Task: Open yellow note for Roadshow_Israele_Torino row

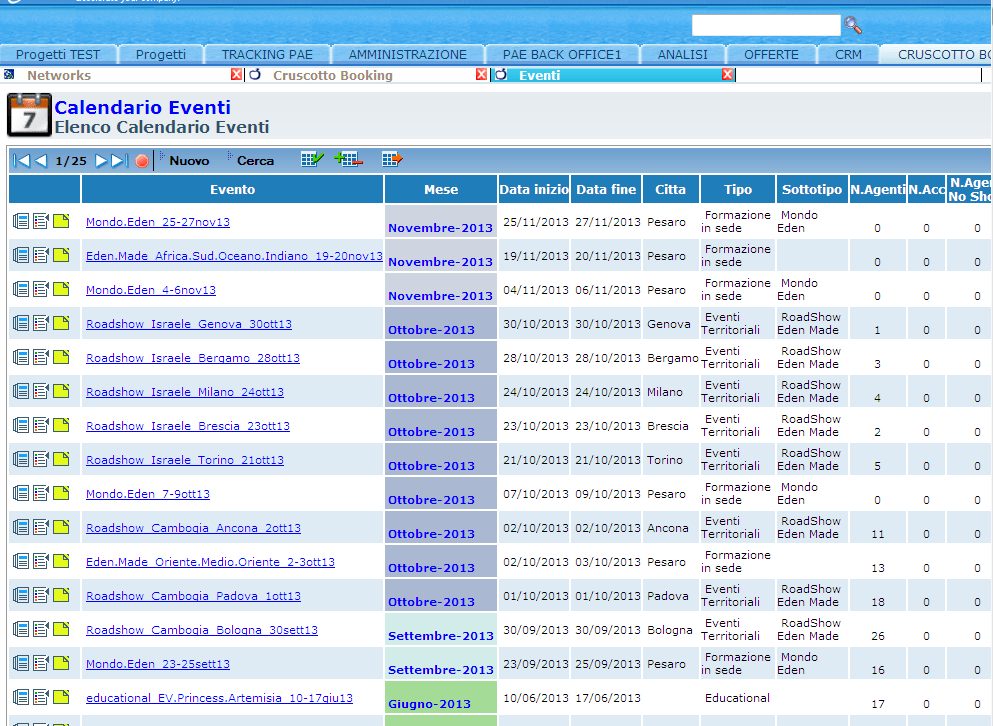Action: pos(61,459)
